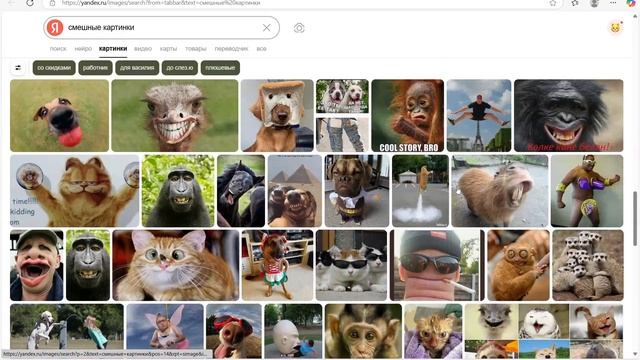Open the clothed legs photo under white dogs

[x=342, y=135]
